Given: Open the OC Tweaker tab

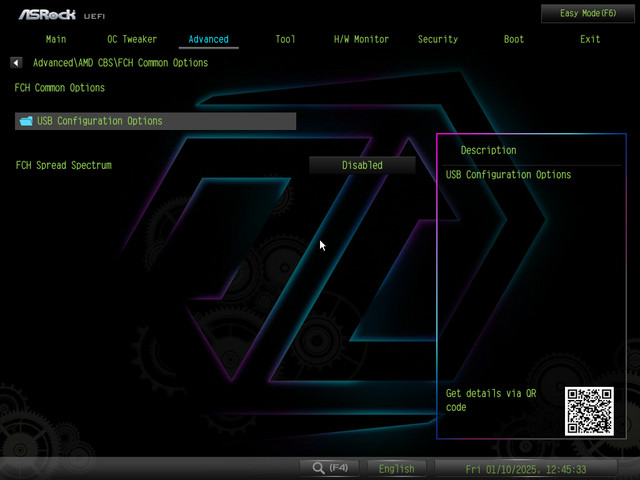Looking at the screenshot, I should (132, 39).
